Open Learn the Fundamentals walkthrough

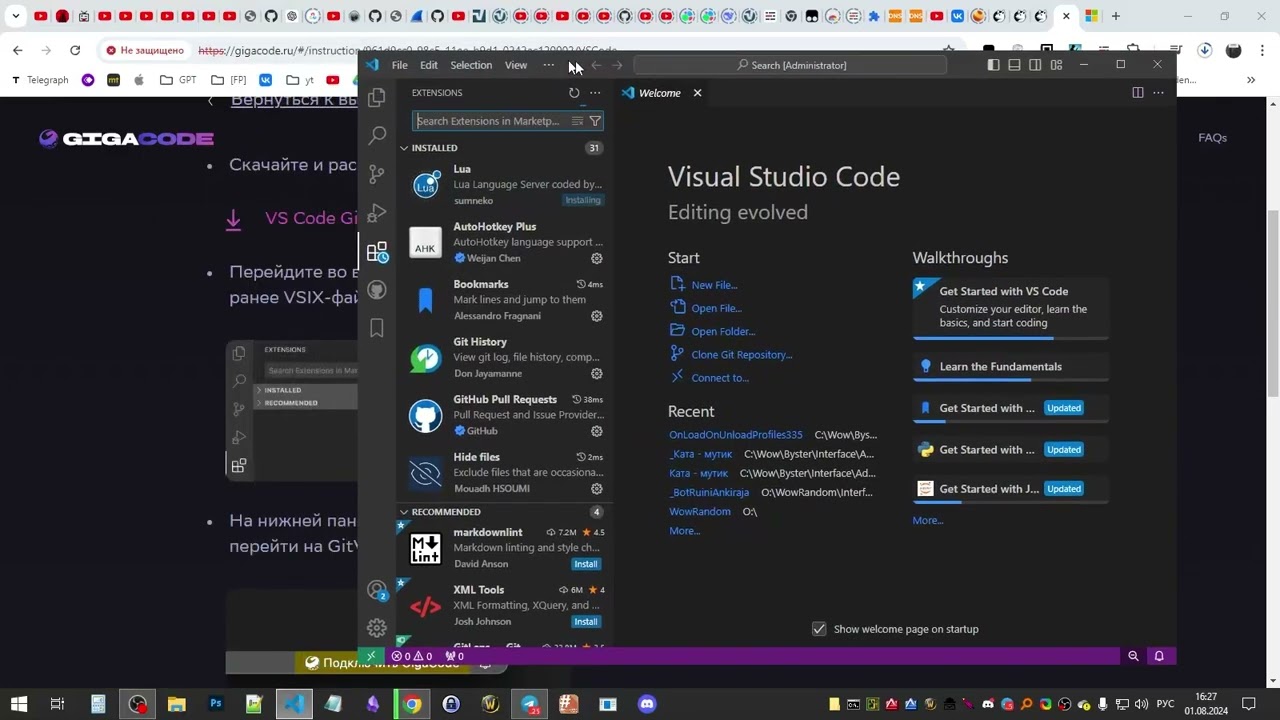[1011, 366]
